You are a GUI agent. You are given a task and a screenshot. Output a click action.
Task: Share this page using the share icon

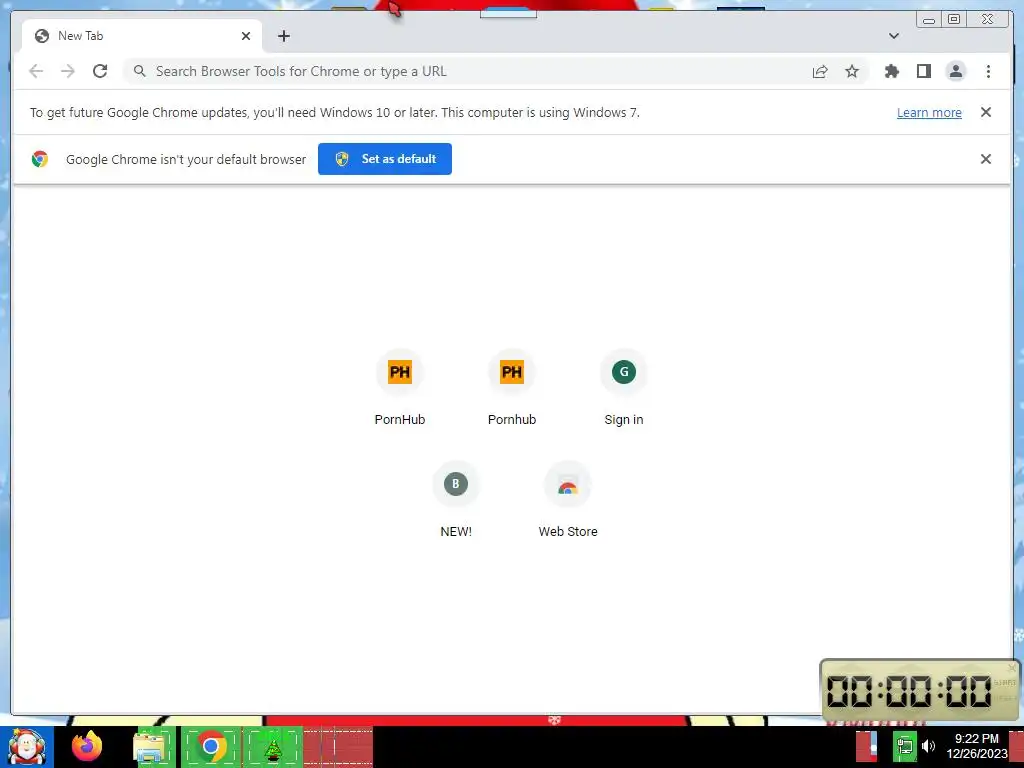[820, 71]
